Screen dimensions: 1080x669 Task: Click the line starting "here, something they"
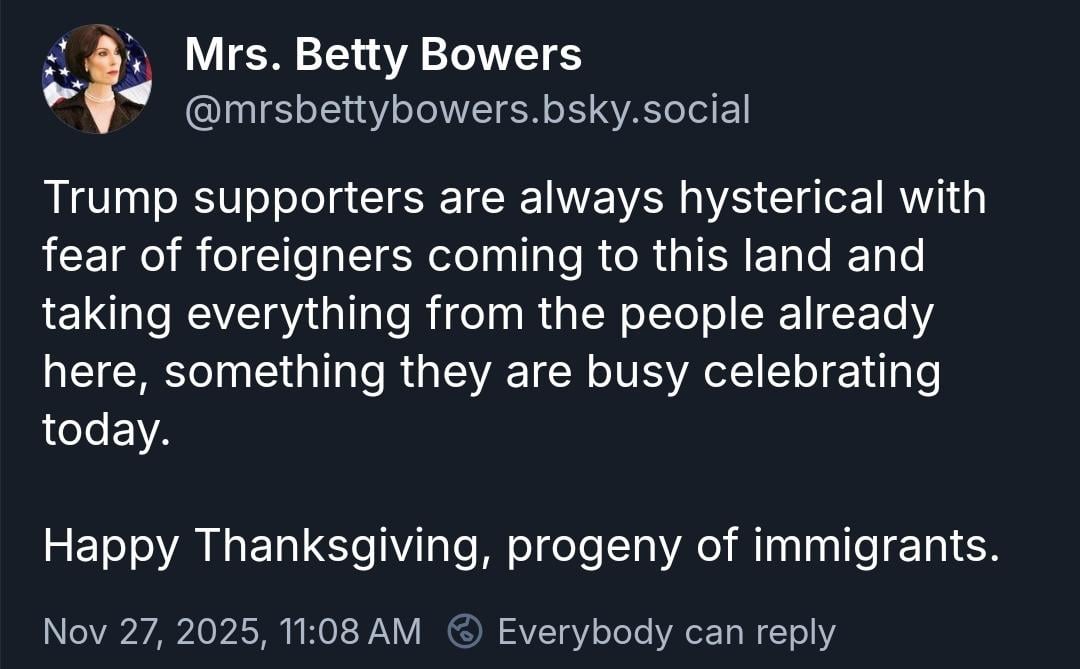(x=491, y=372)
